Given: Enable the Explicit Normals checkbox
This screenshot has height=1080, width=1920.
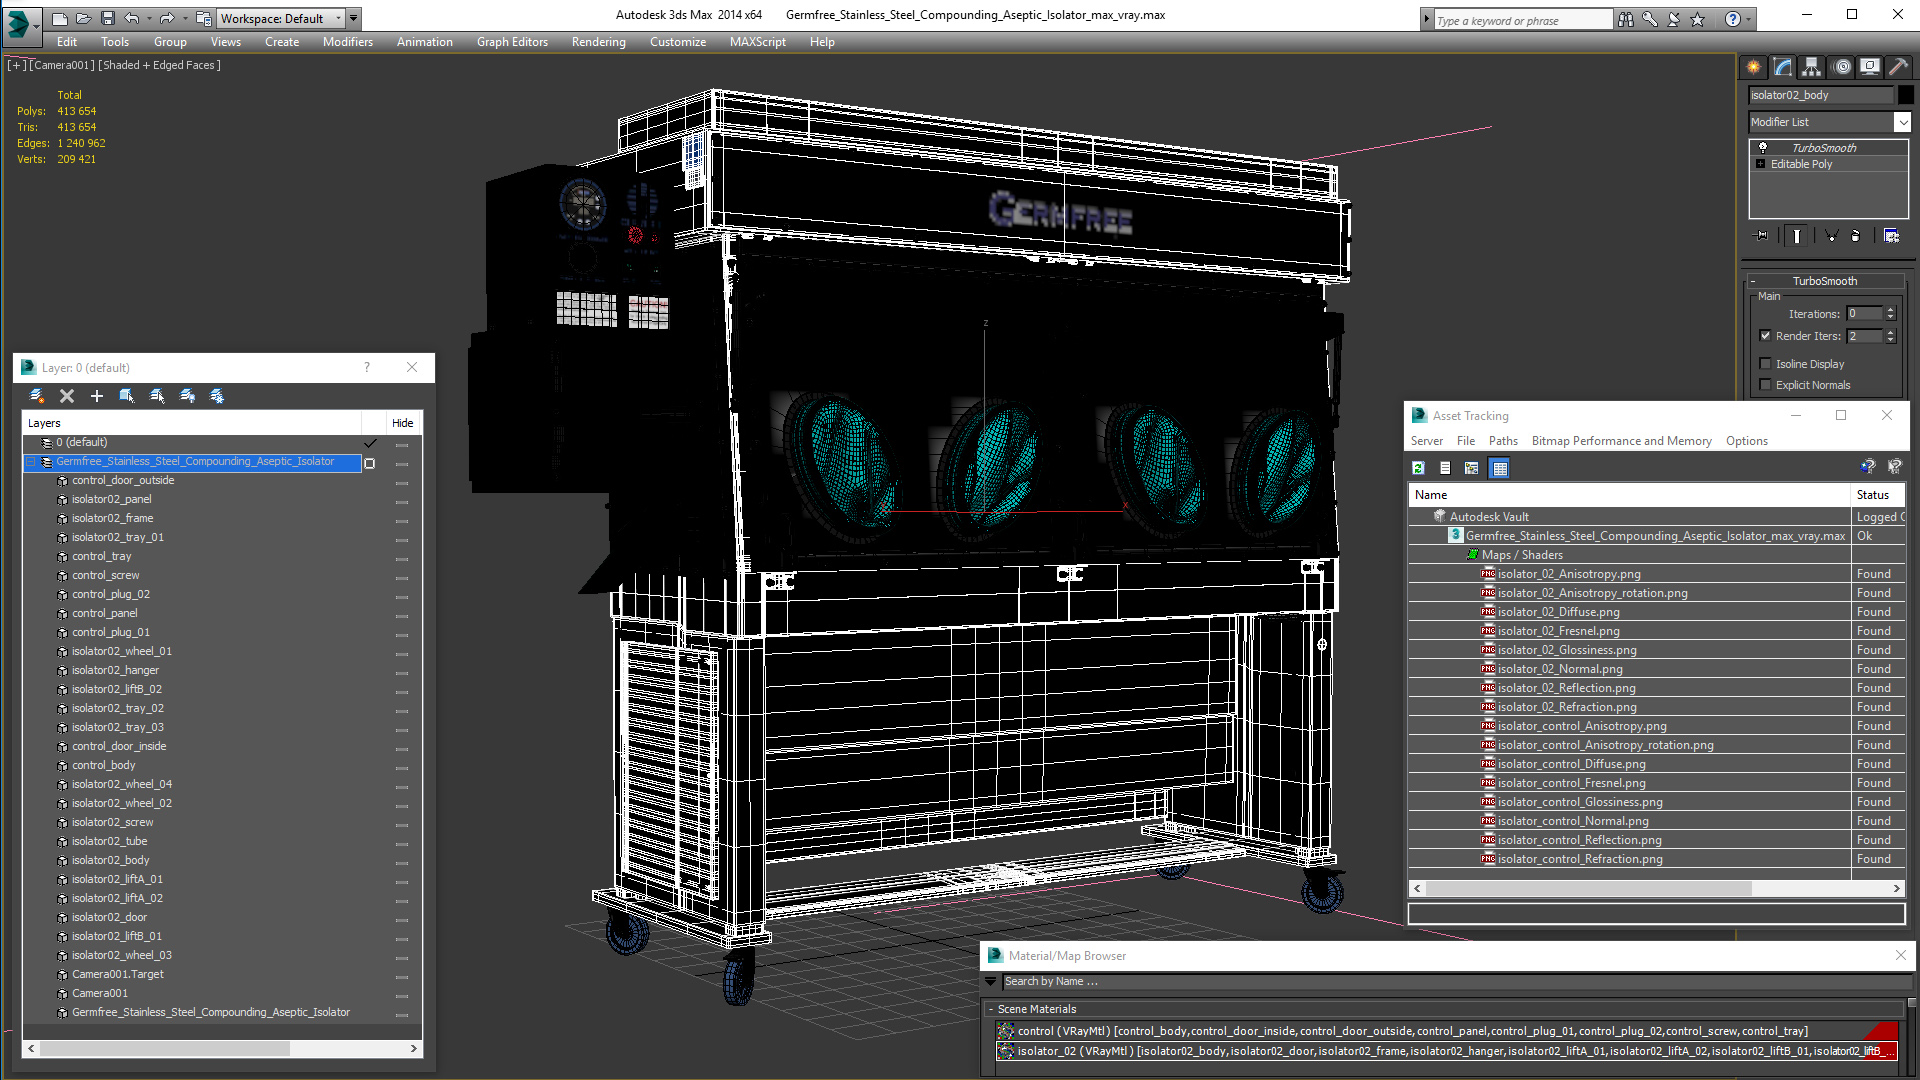Looking at the screenshot, I should pyautogui.click(x=1765, y=385).
